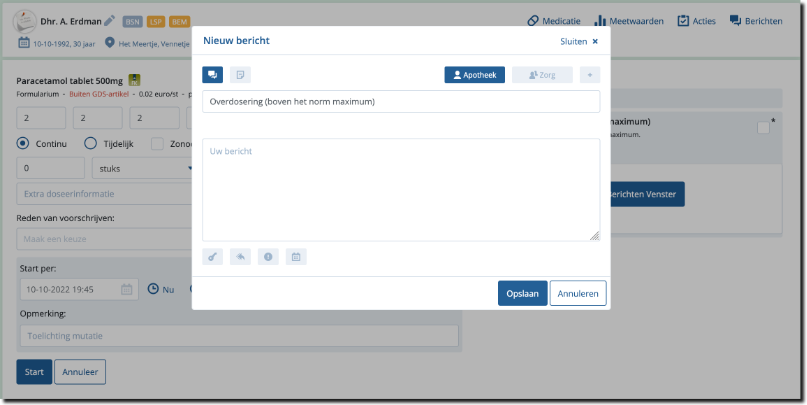Click into the Uw bericht text area
This screenshot has width=807, height=405.
[400, 190]
